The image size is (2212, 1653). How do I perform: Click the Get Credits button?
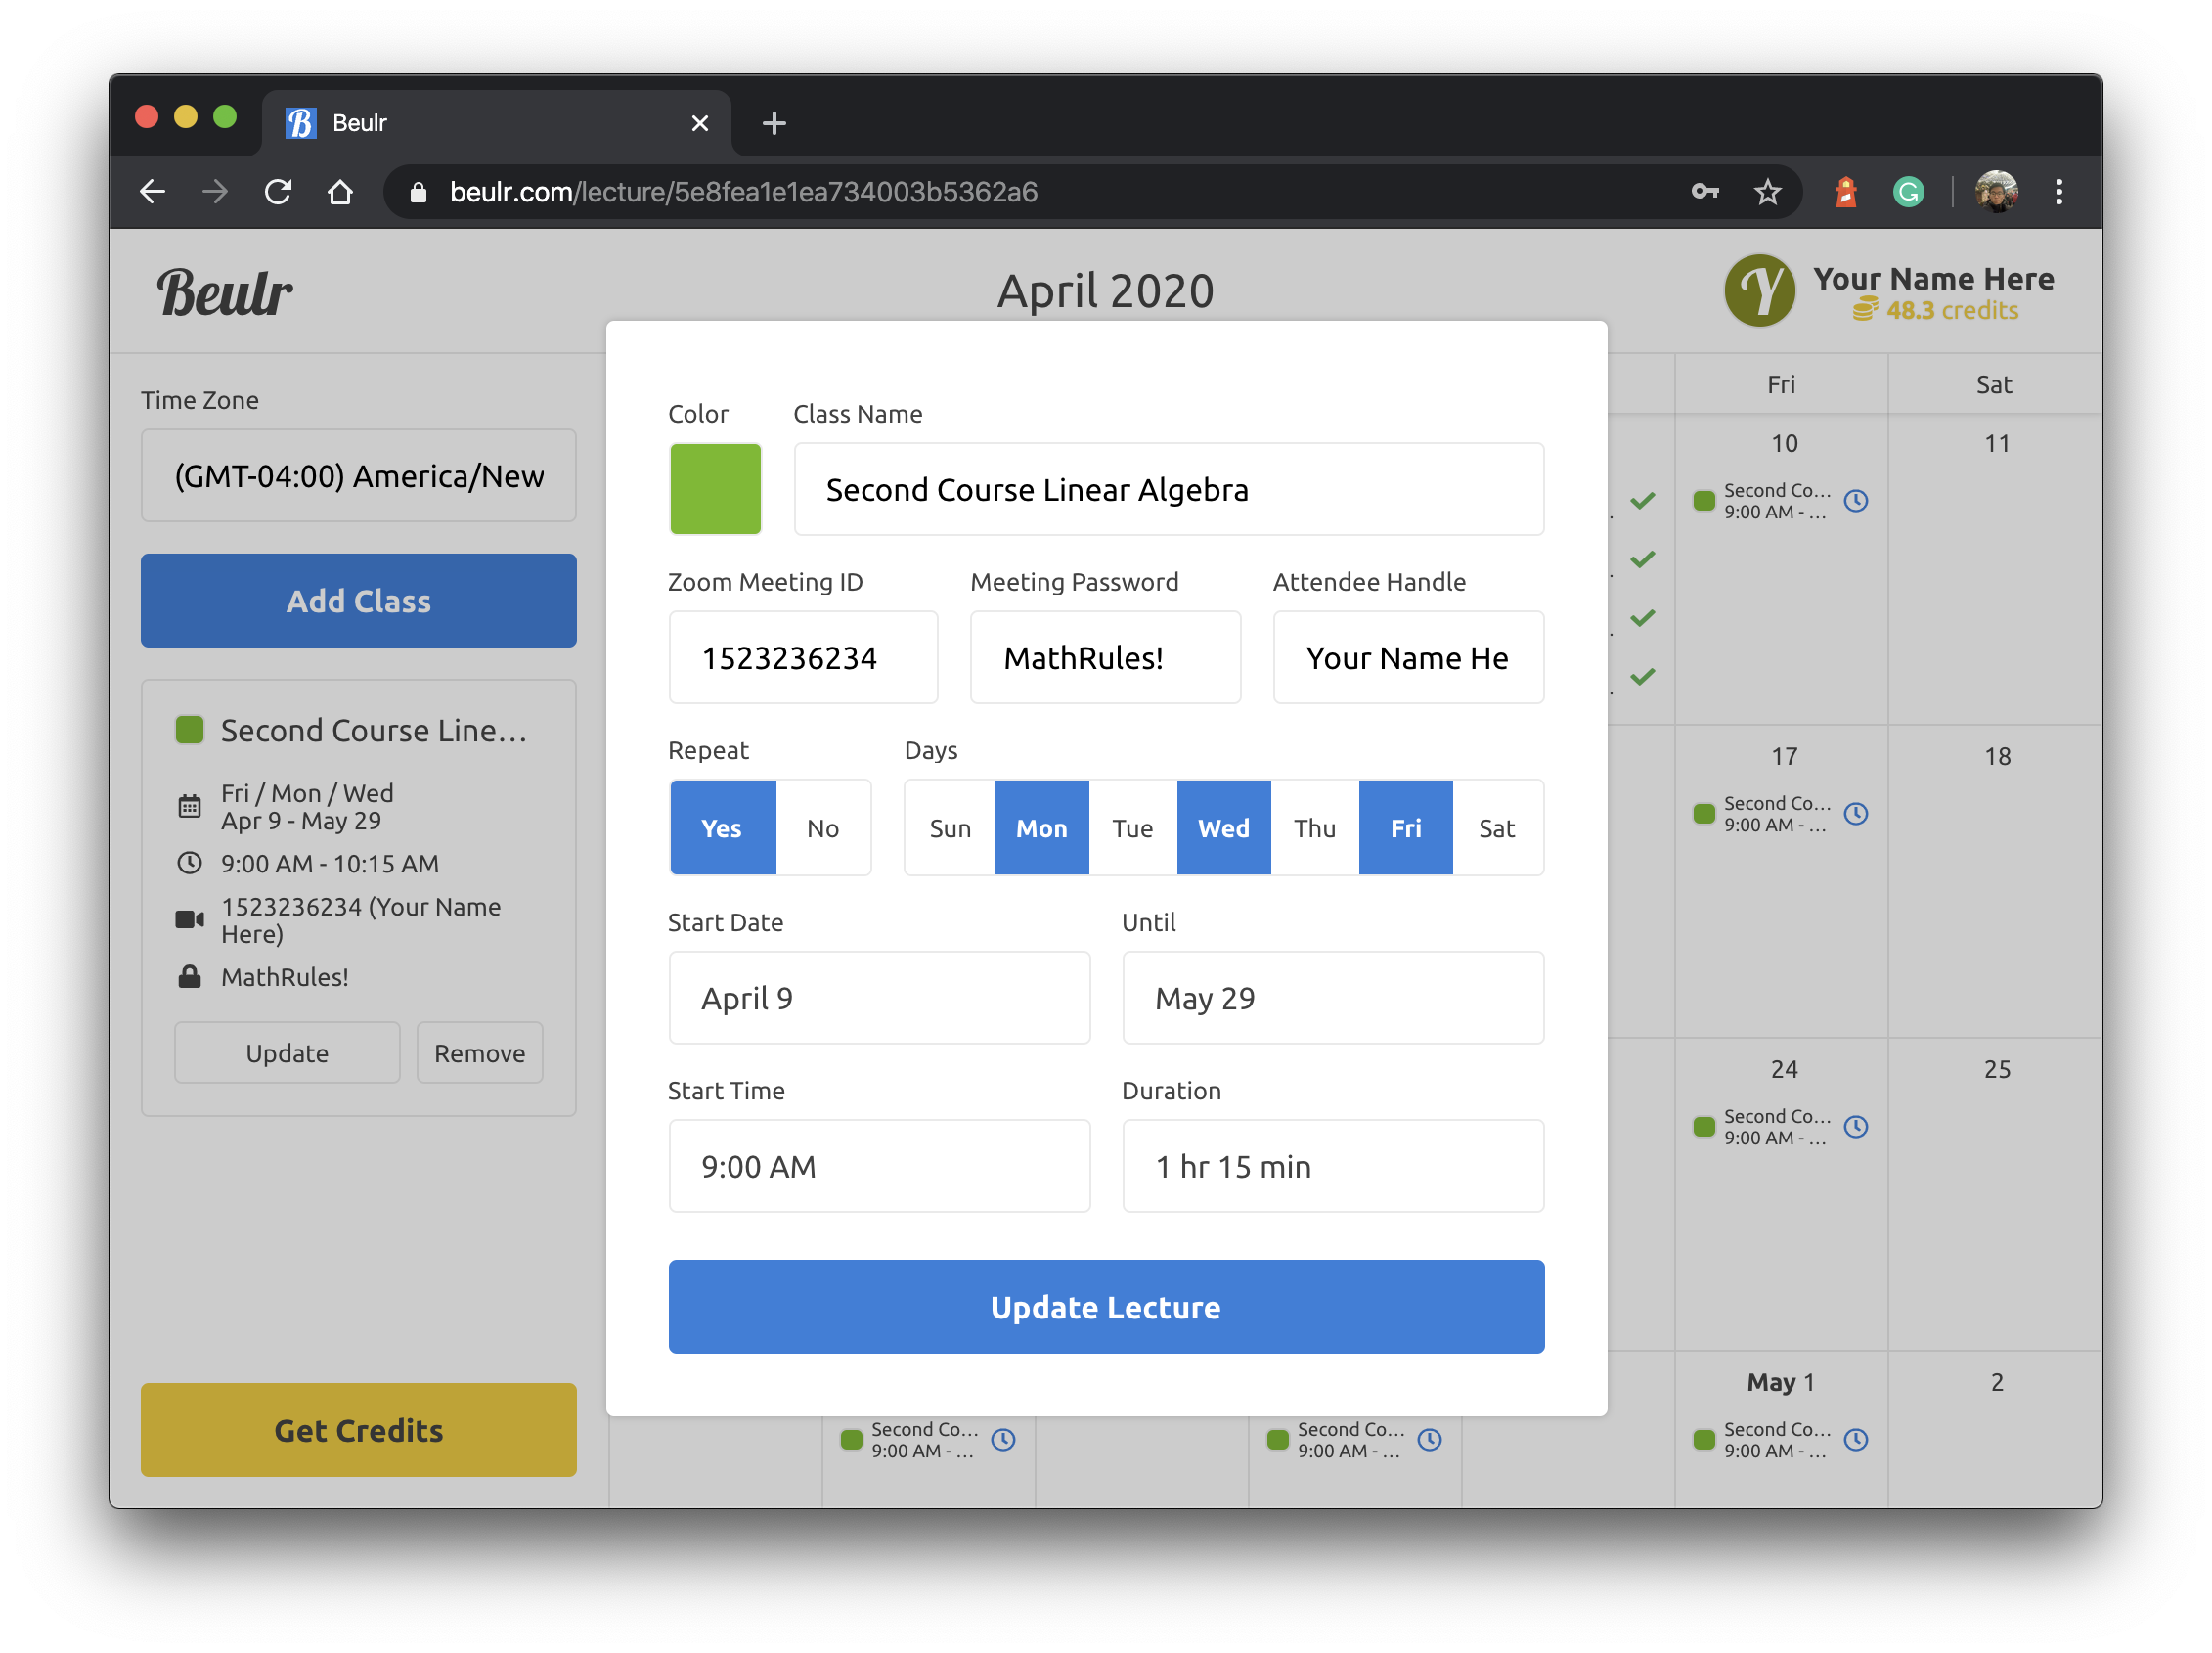(x=358, y=1430)
